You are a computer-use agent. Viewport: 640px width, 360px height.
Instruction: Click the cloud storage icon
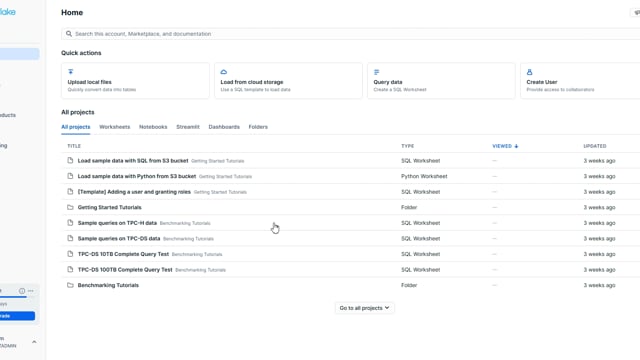click(x=224, y=72)
